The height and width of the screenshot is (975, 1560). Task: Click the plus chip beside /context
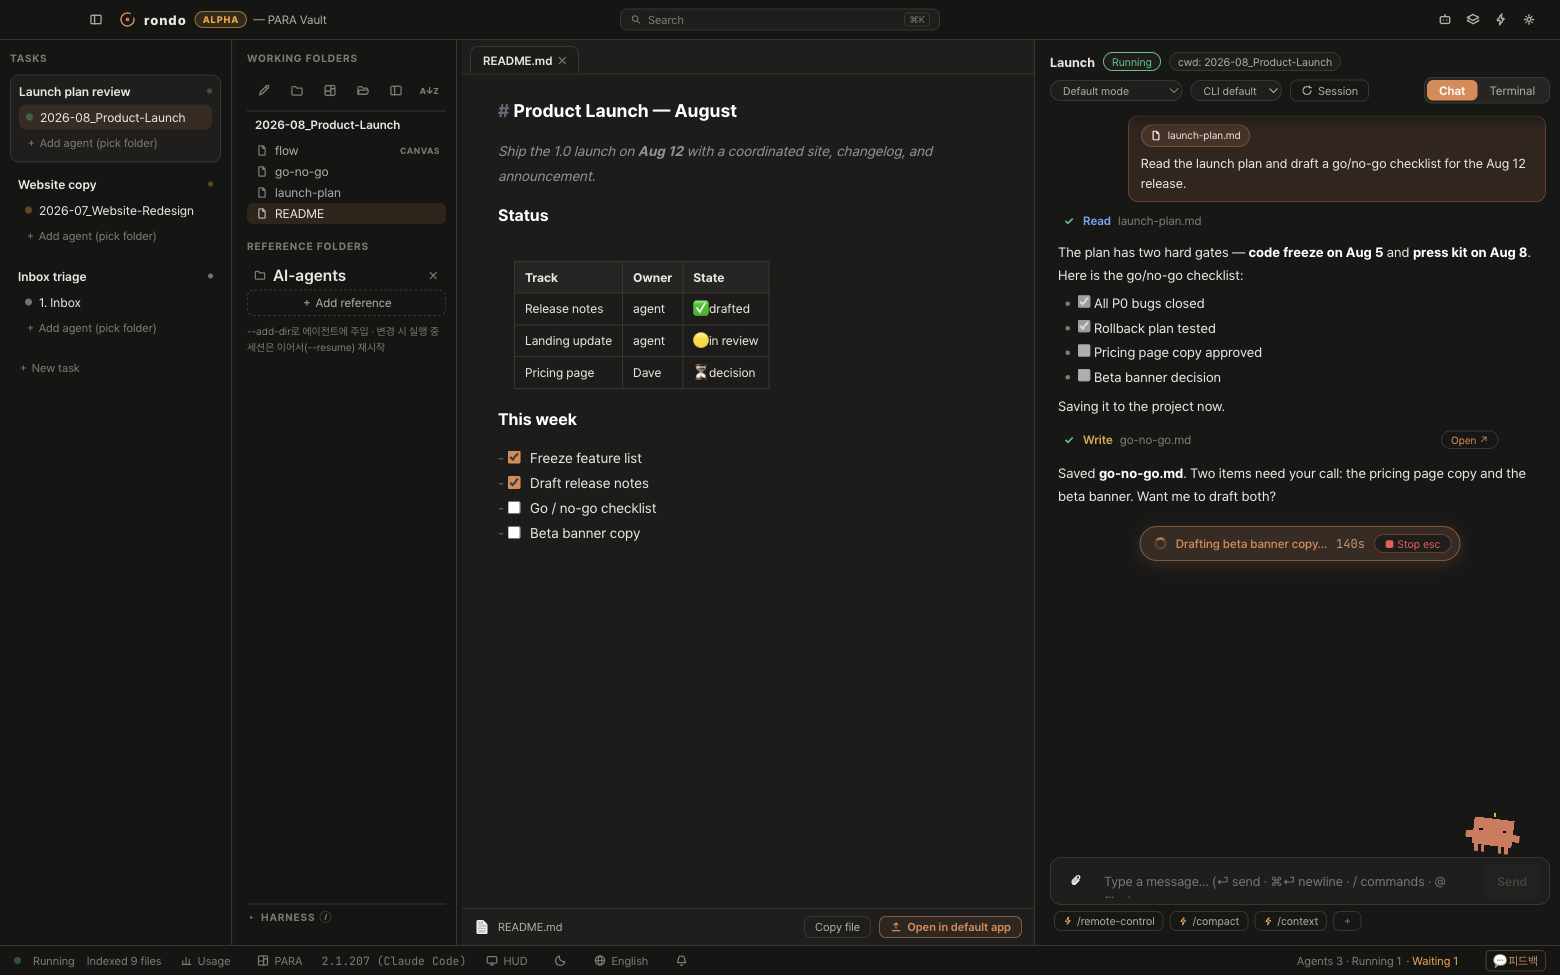click(1347, 921)
